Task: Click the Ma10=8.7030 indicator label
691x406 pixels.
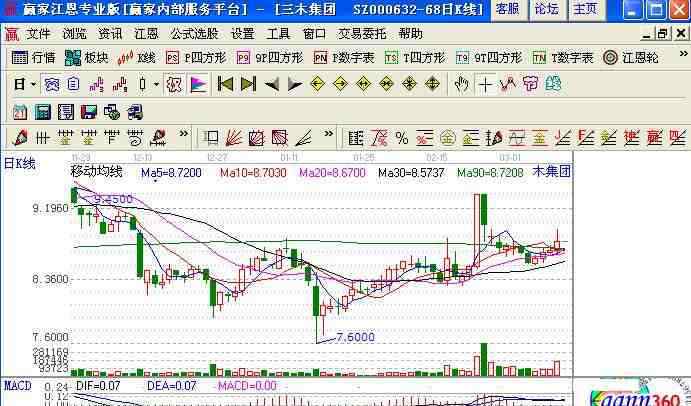Action: pos(253,173)
